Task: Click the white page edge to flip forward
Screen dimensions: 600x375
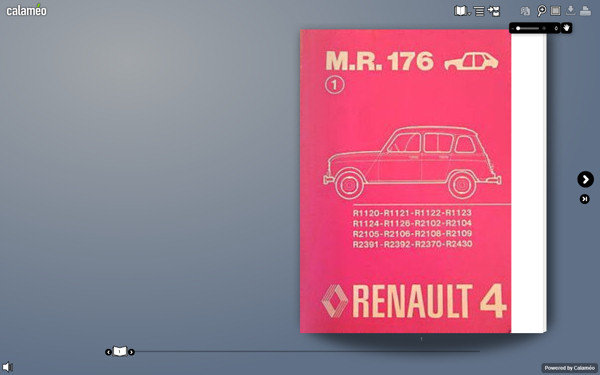Action: (x=528, y=183)
